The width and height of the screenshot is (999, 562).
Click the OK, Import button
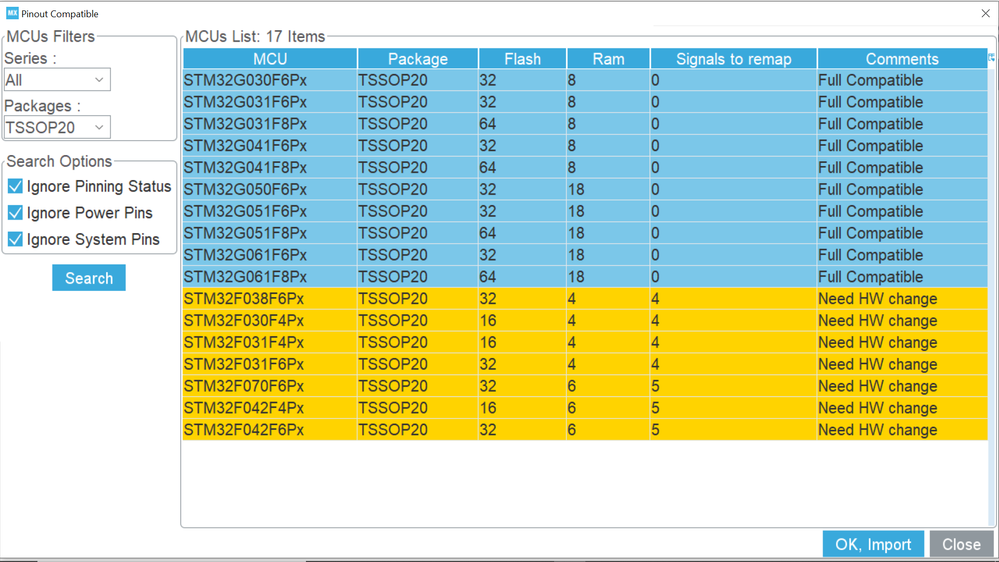click(873, 544)
